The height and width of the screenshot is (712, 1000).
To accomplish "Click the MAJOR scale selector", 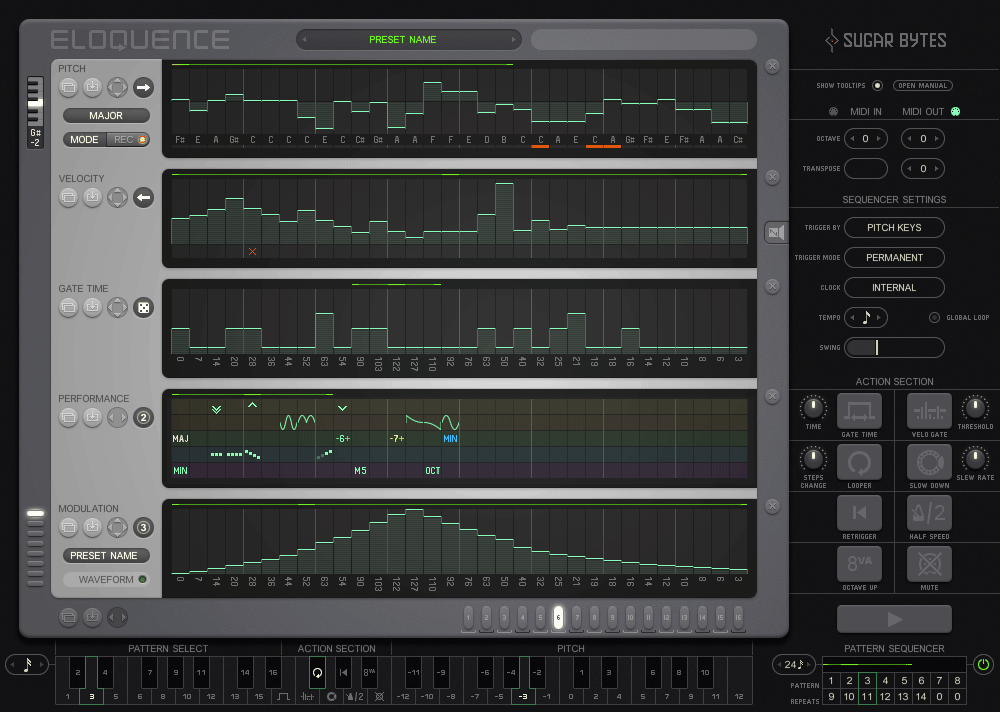I will [105, 115].
